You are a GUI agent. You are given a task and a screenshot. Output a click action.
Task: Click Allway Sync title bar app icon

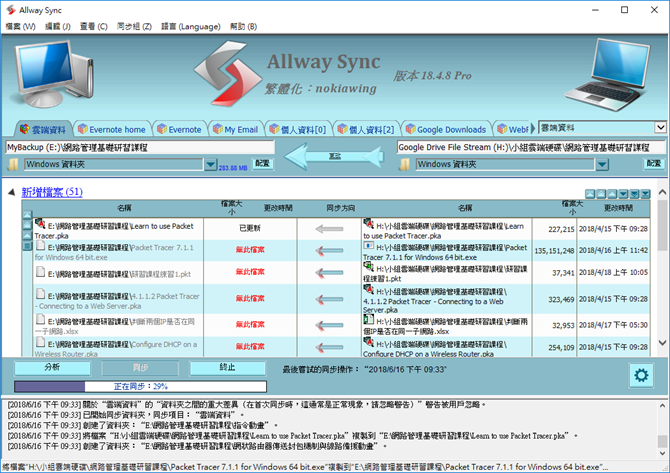click(x=10, y=10)
